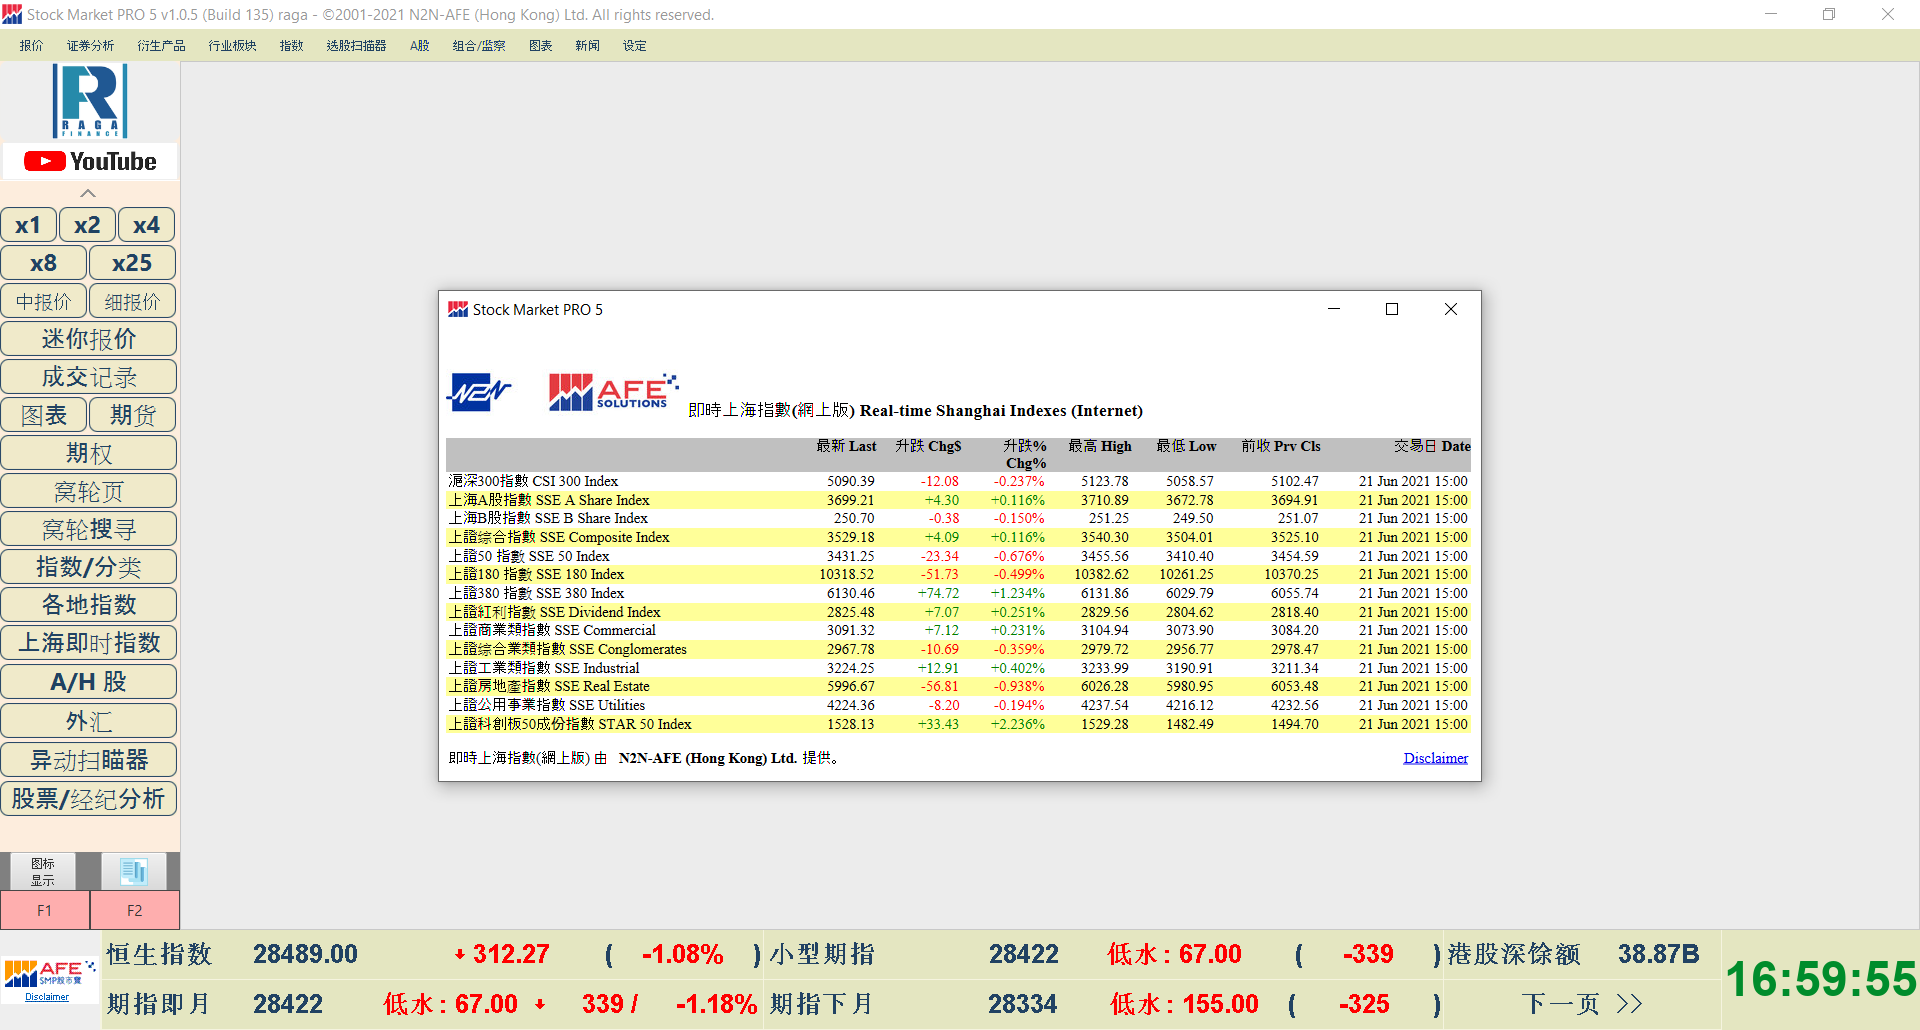Click the RAGA Finance logo

click(90, 101)
